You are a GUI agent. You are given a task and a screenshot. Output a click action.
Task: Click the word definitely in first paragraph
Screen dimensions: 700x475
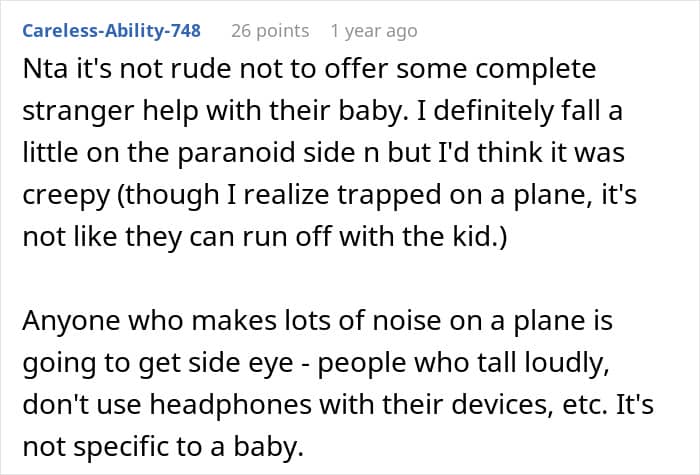tap(493, 111)
